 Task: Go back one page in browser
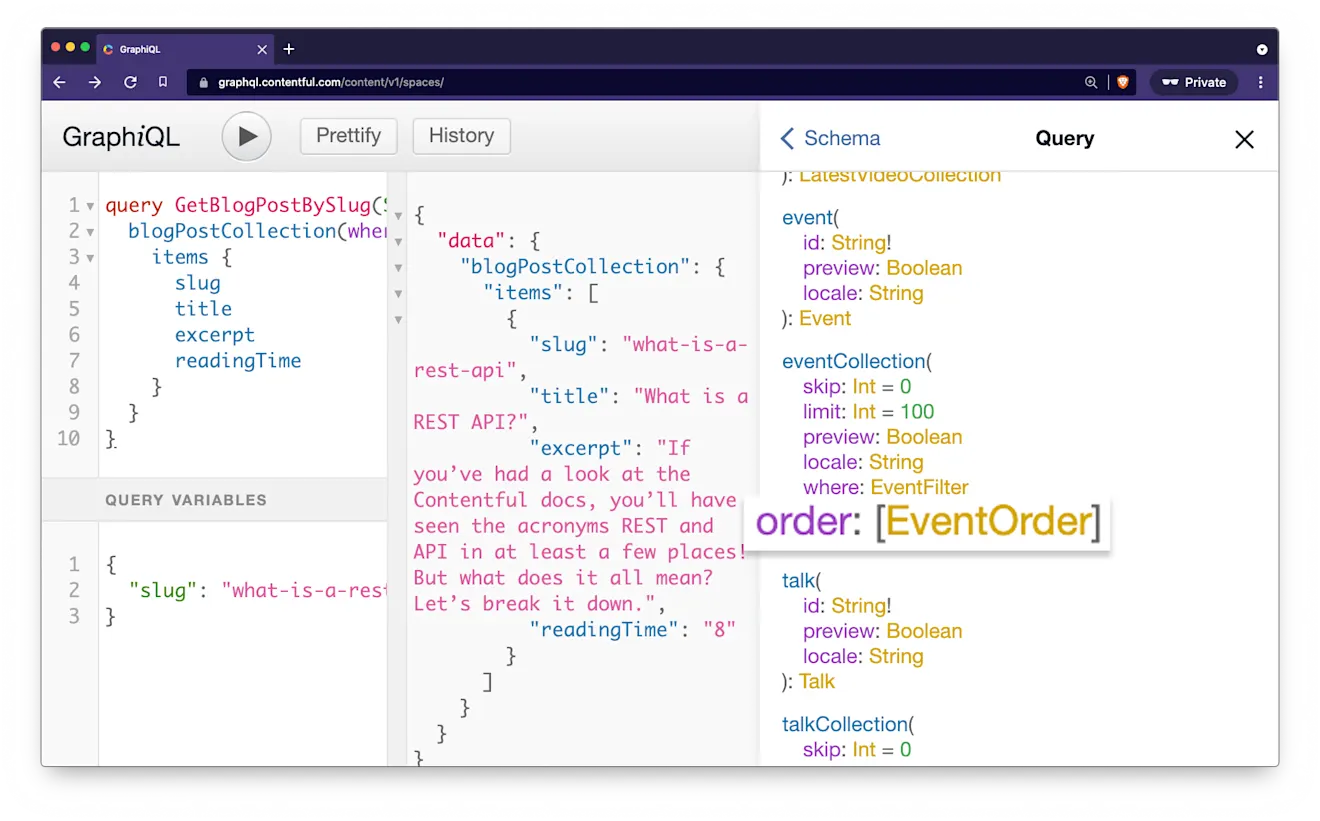59,82
